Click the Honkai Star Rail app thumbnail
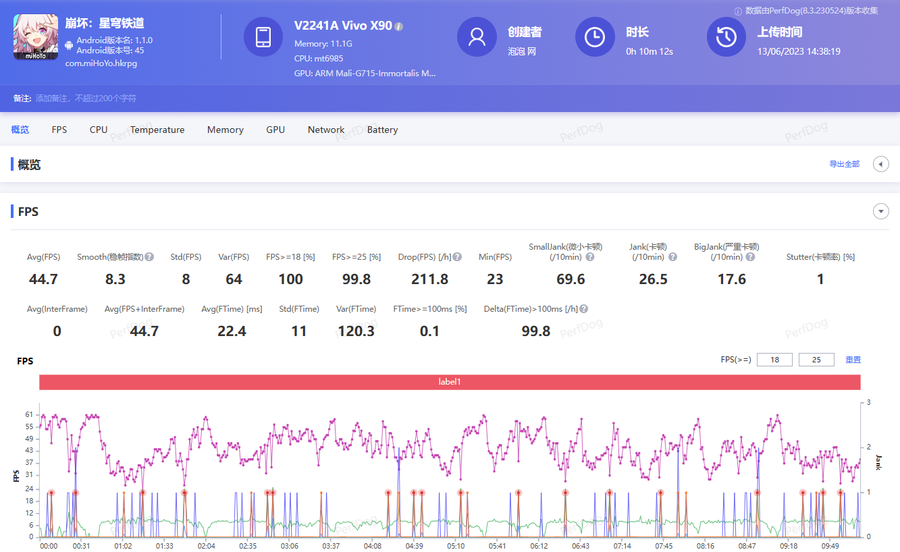 point(36,37)
